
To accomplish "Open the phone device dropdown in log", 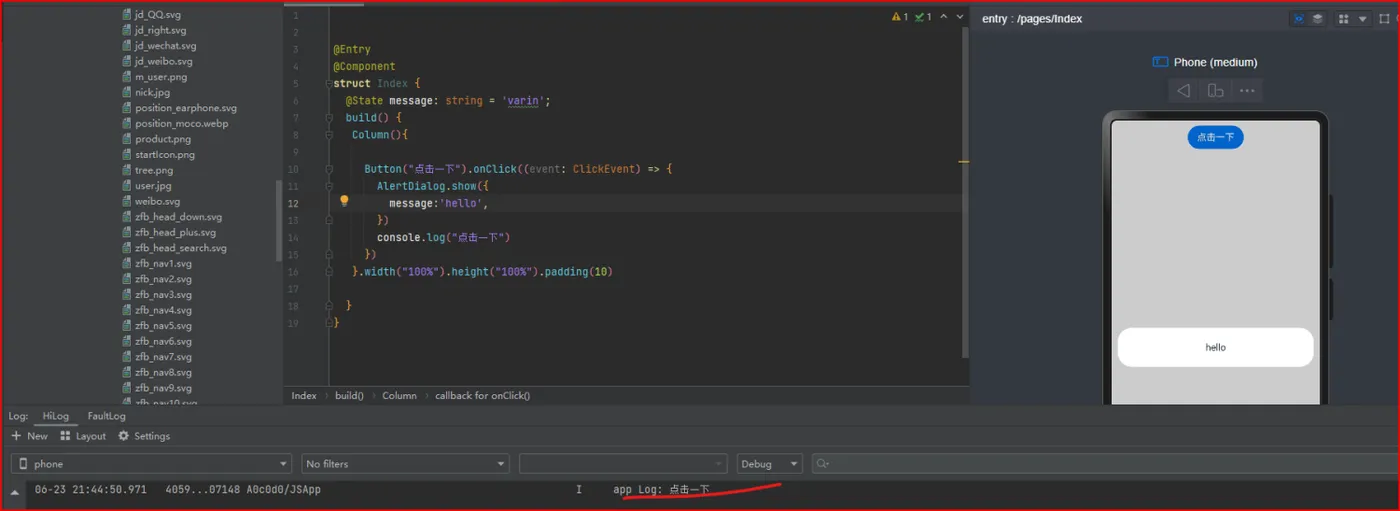I will 151,464.
